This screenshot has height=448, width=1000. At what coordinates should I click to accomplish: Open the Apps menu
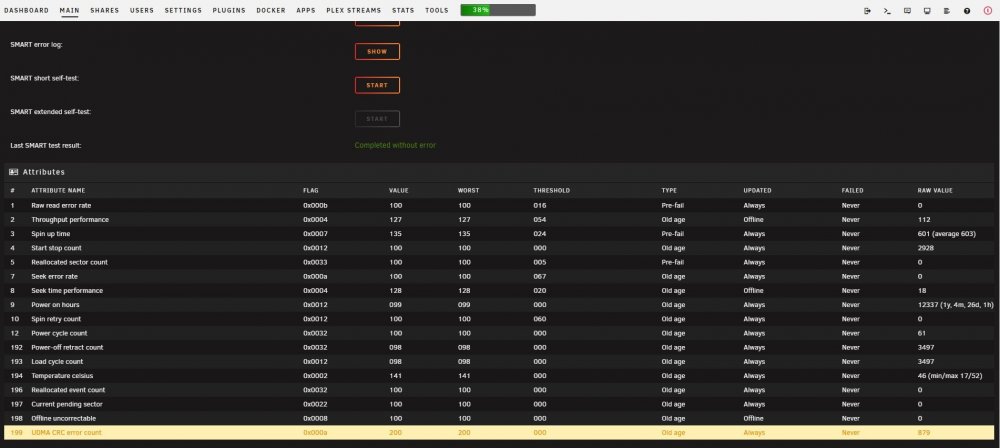[306, 11]
